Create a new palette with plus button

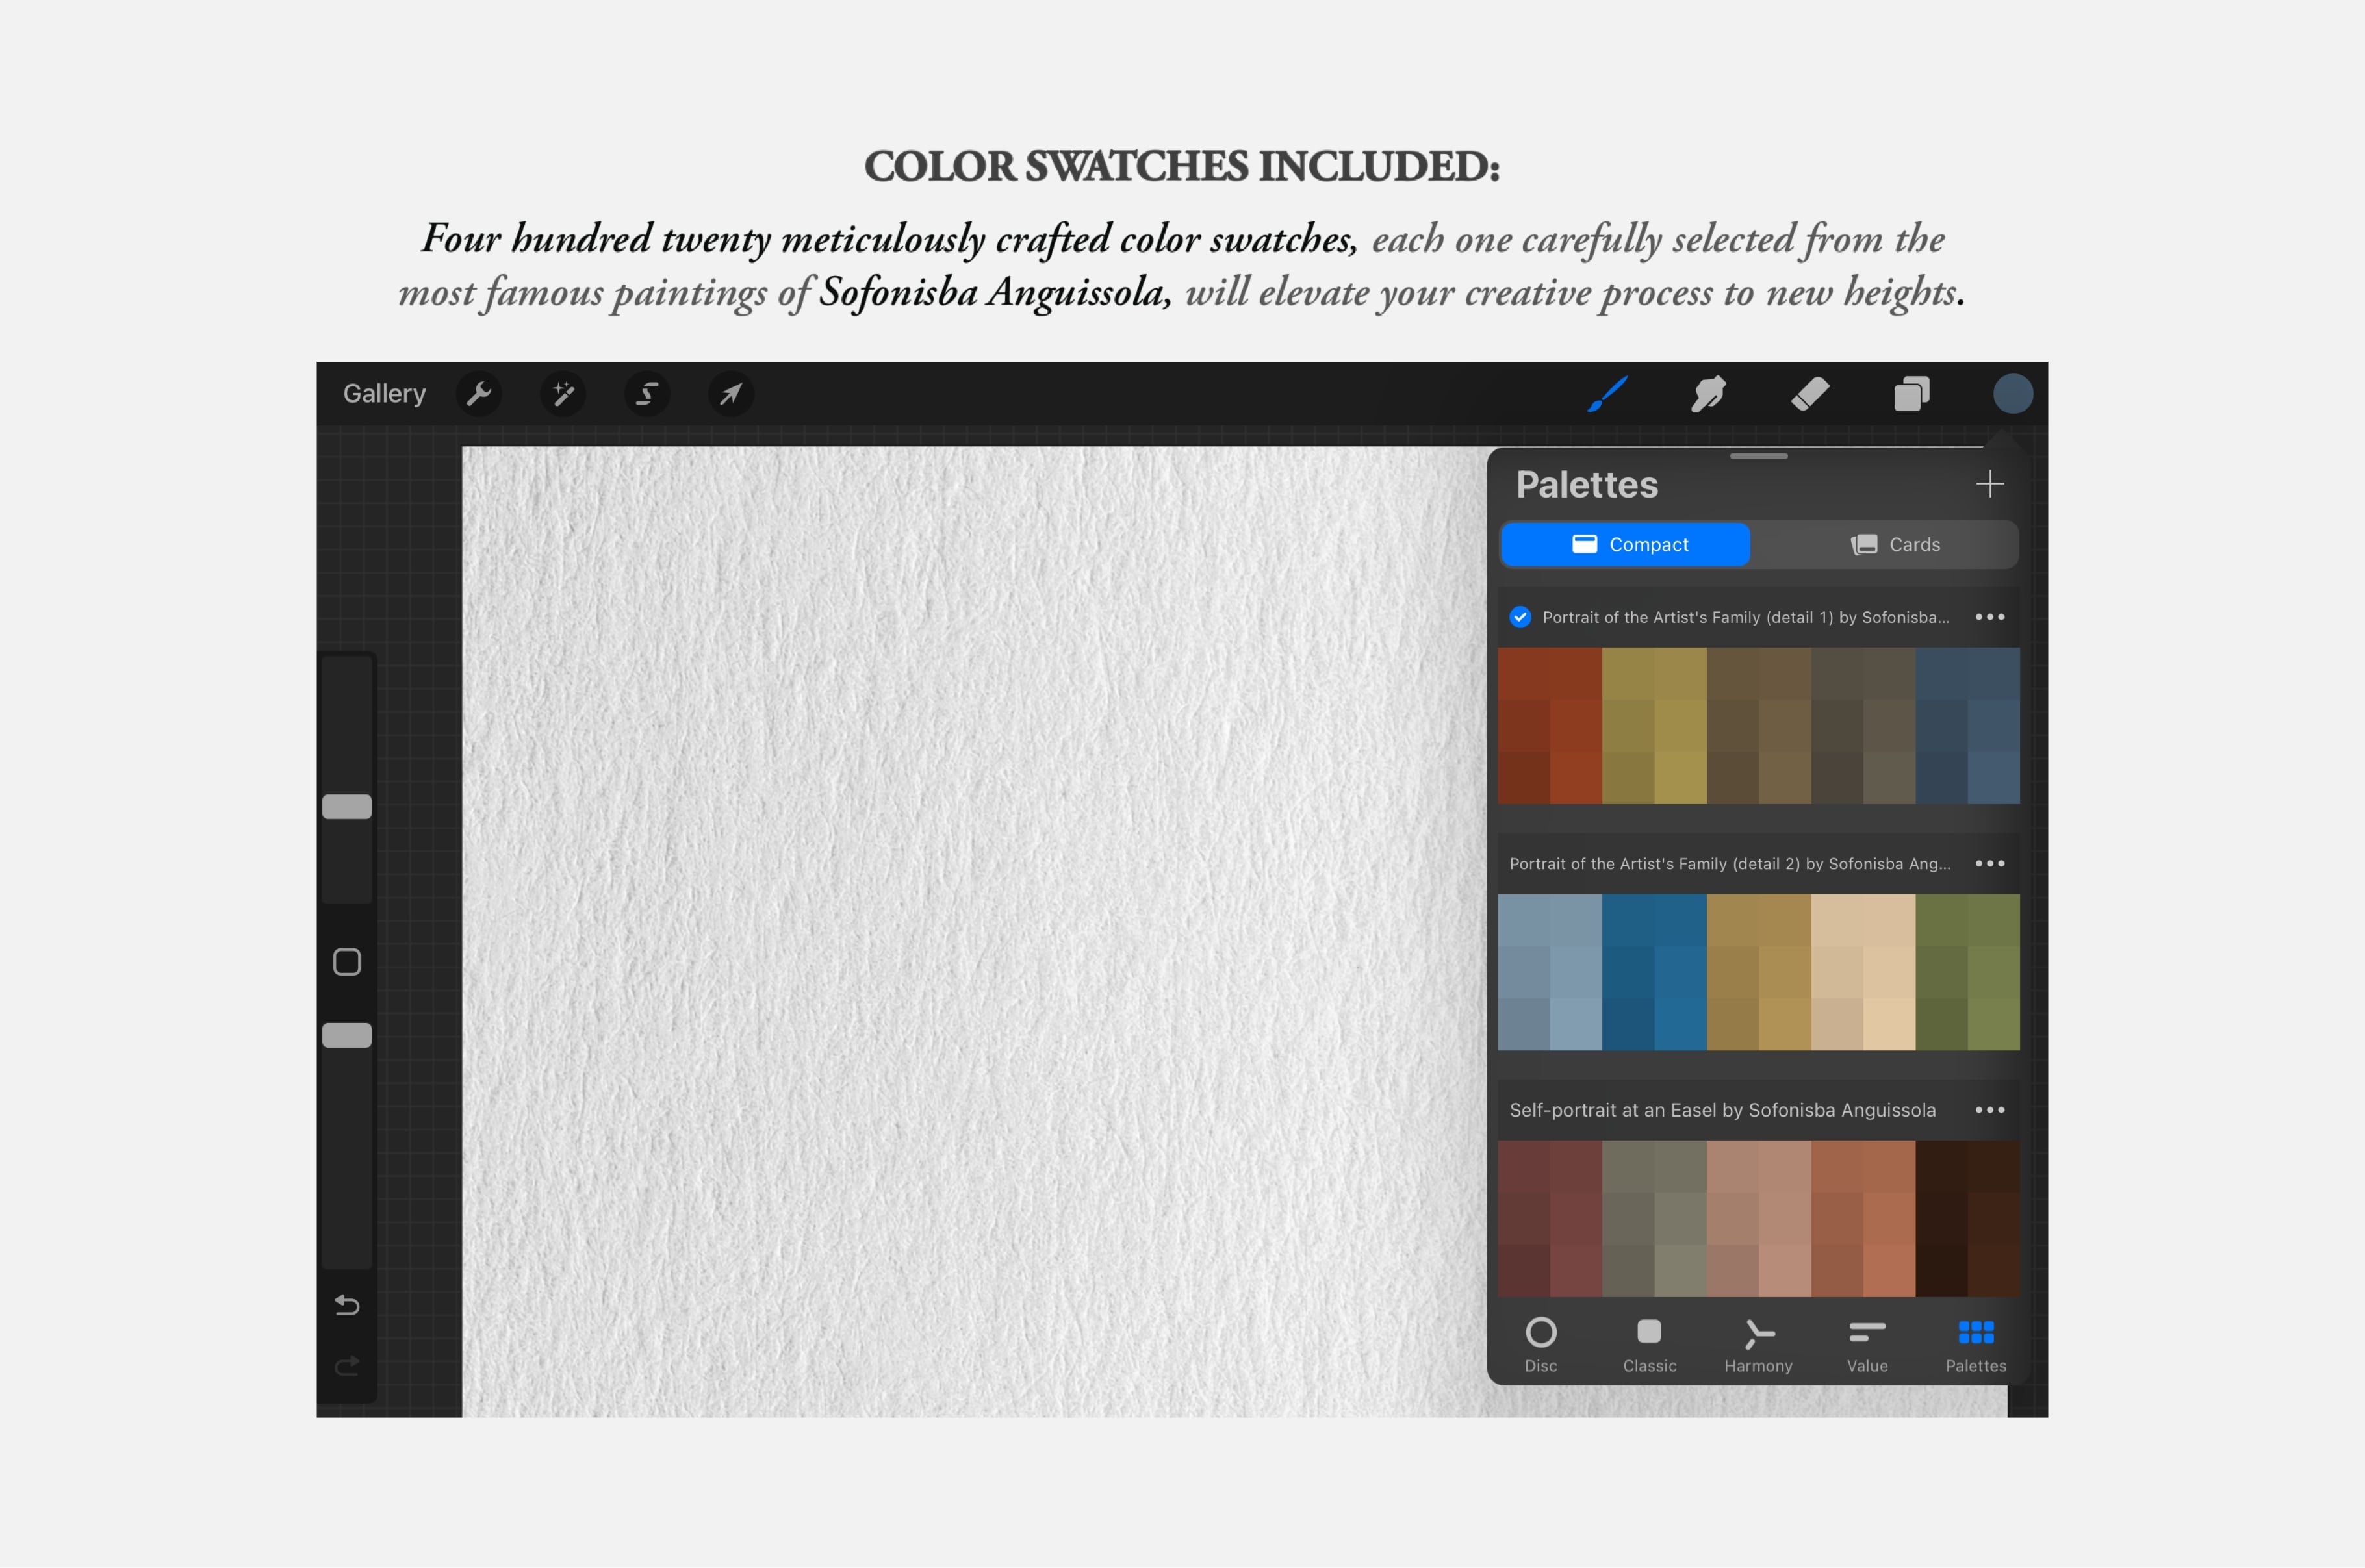click(1990, 484)
